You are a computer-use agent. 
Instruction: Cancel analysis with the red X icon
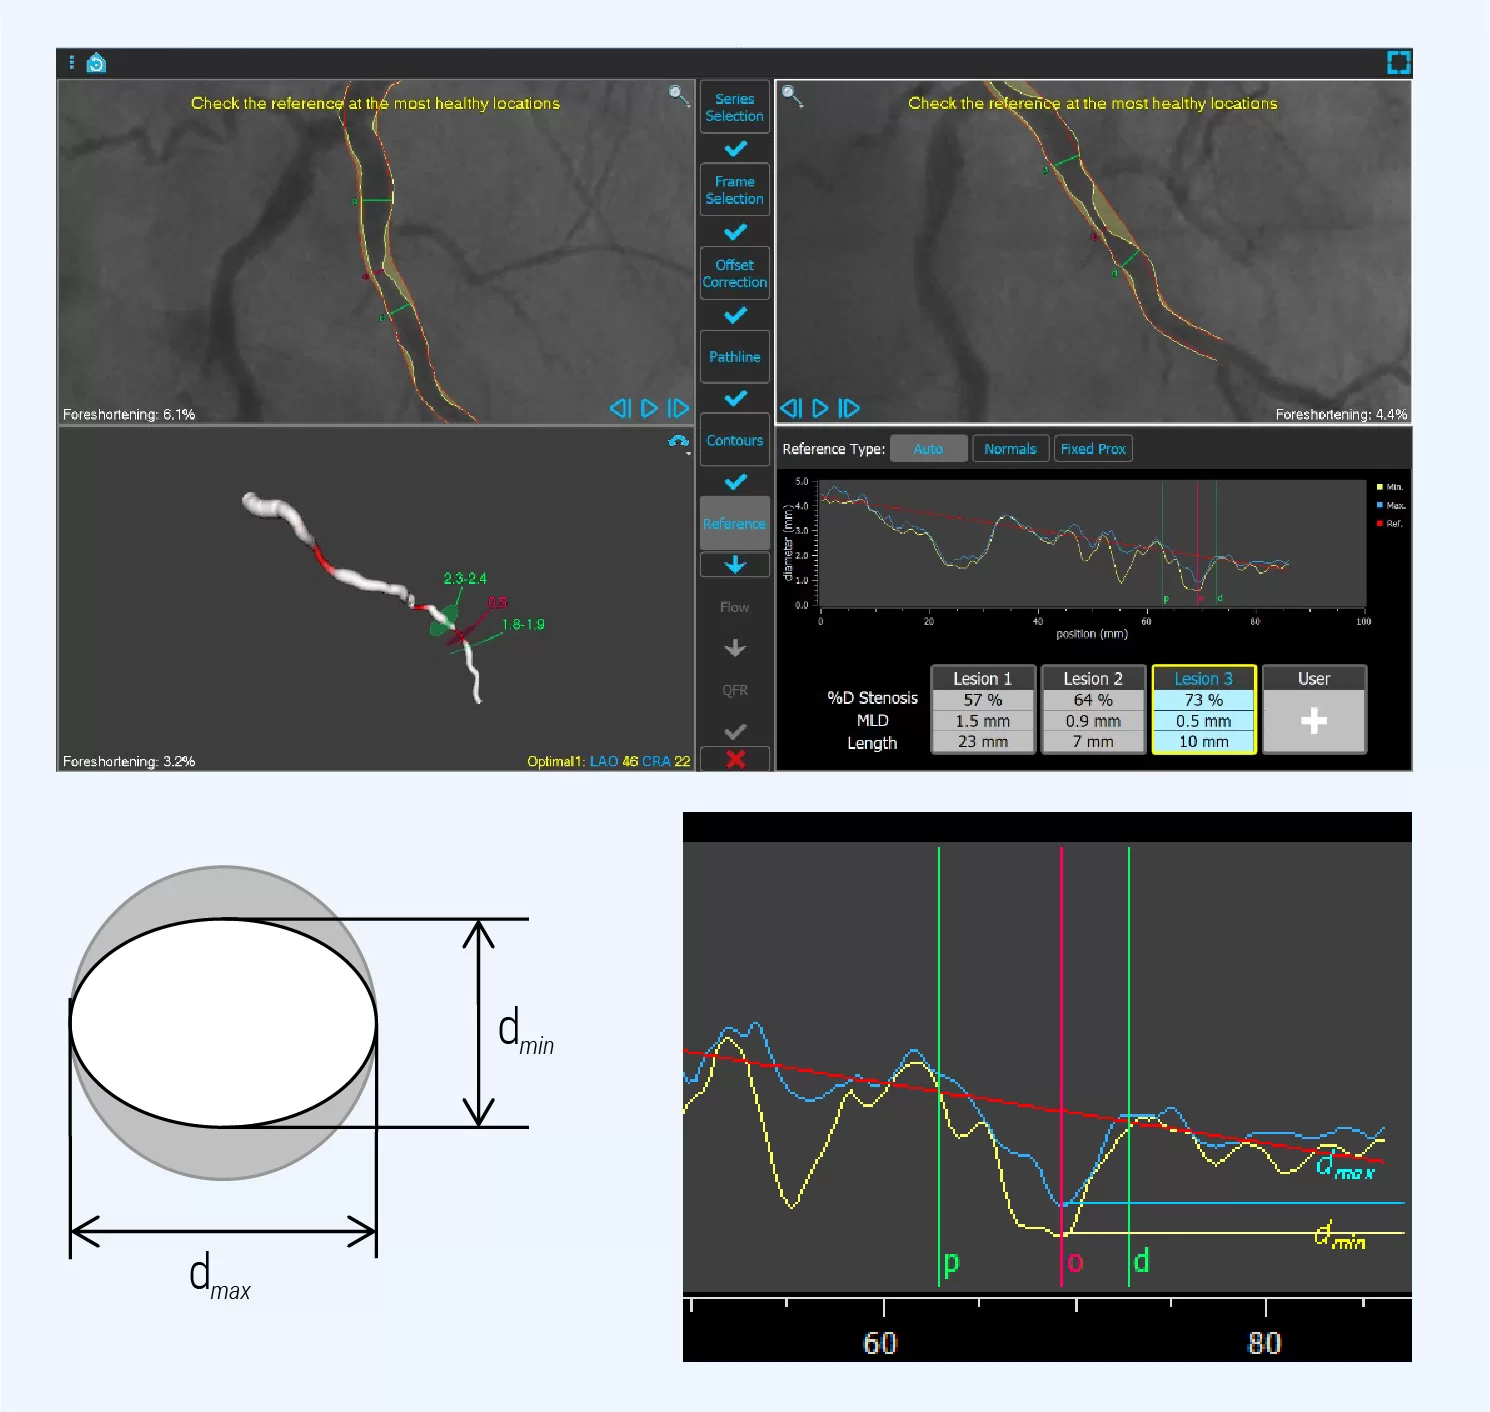[x=735, y=759]
